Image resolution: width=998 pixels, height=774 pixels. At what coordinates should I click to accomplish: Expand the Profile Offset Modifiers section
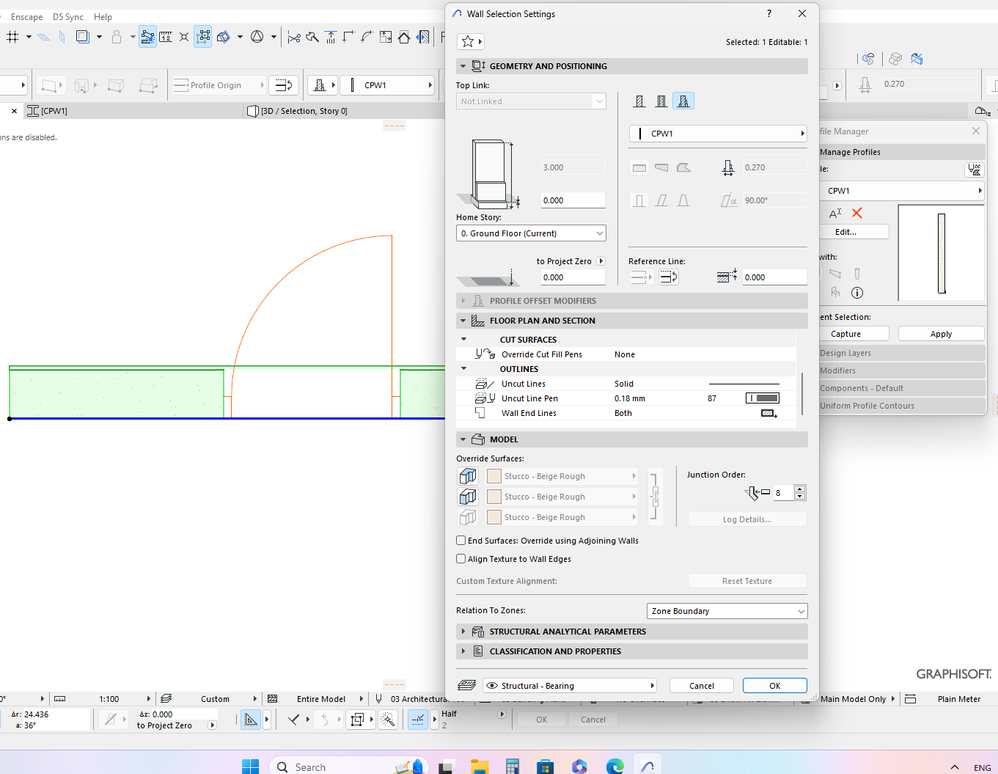pos(463,301)
